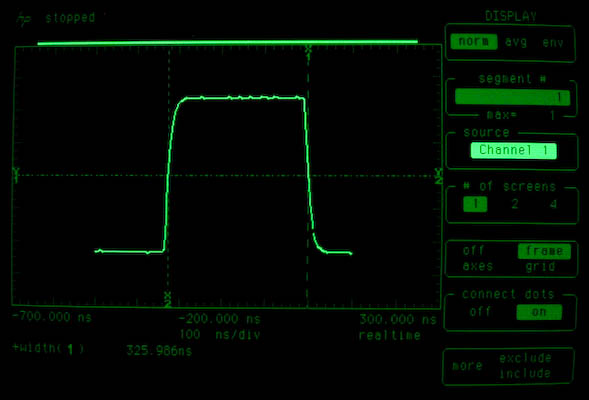Select avg display mode
Viewport: 589px width, 400px height.
[x=516, y=42]
